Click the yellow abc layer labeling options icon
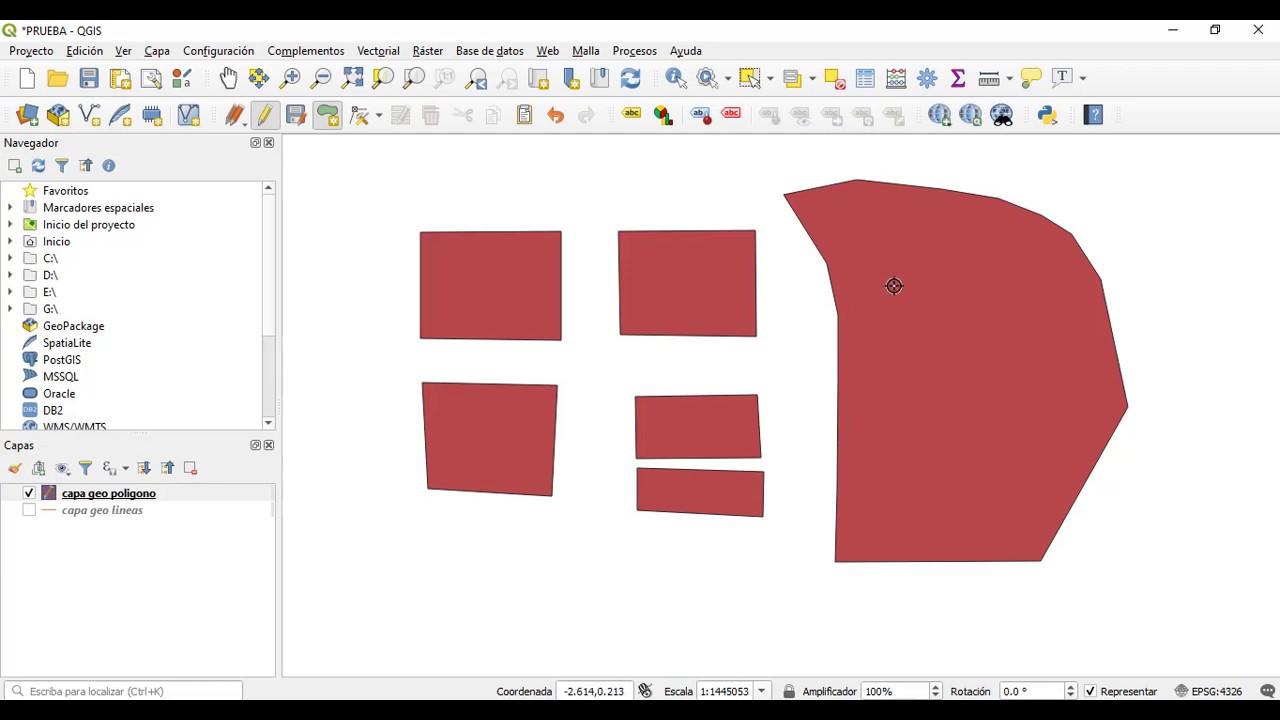The image size is (1280, 720). click(631, 113)
